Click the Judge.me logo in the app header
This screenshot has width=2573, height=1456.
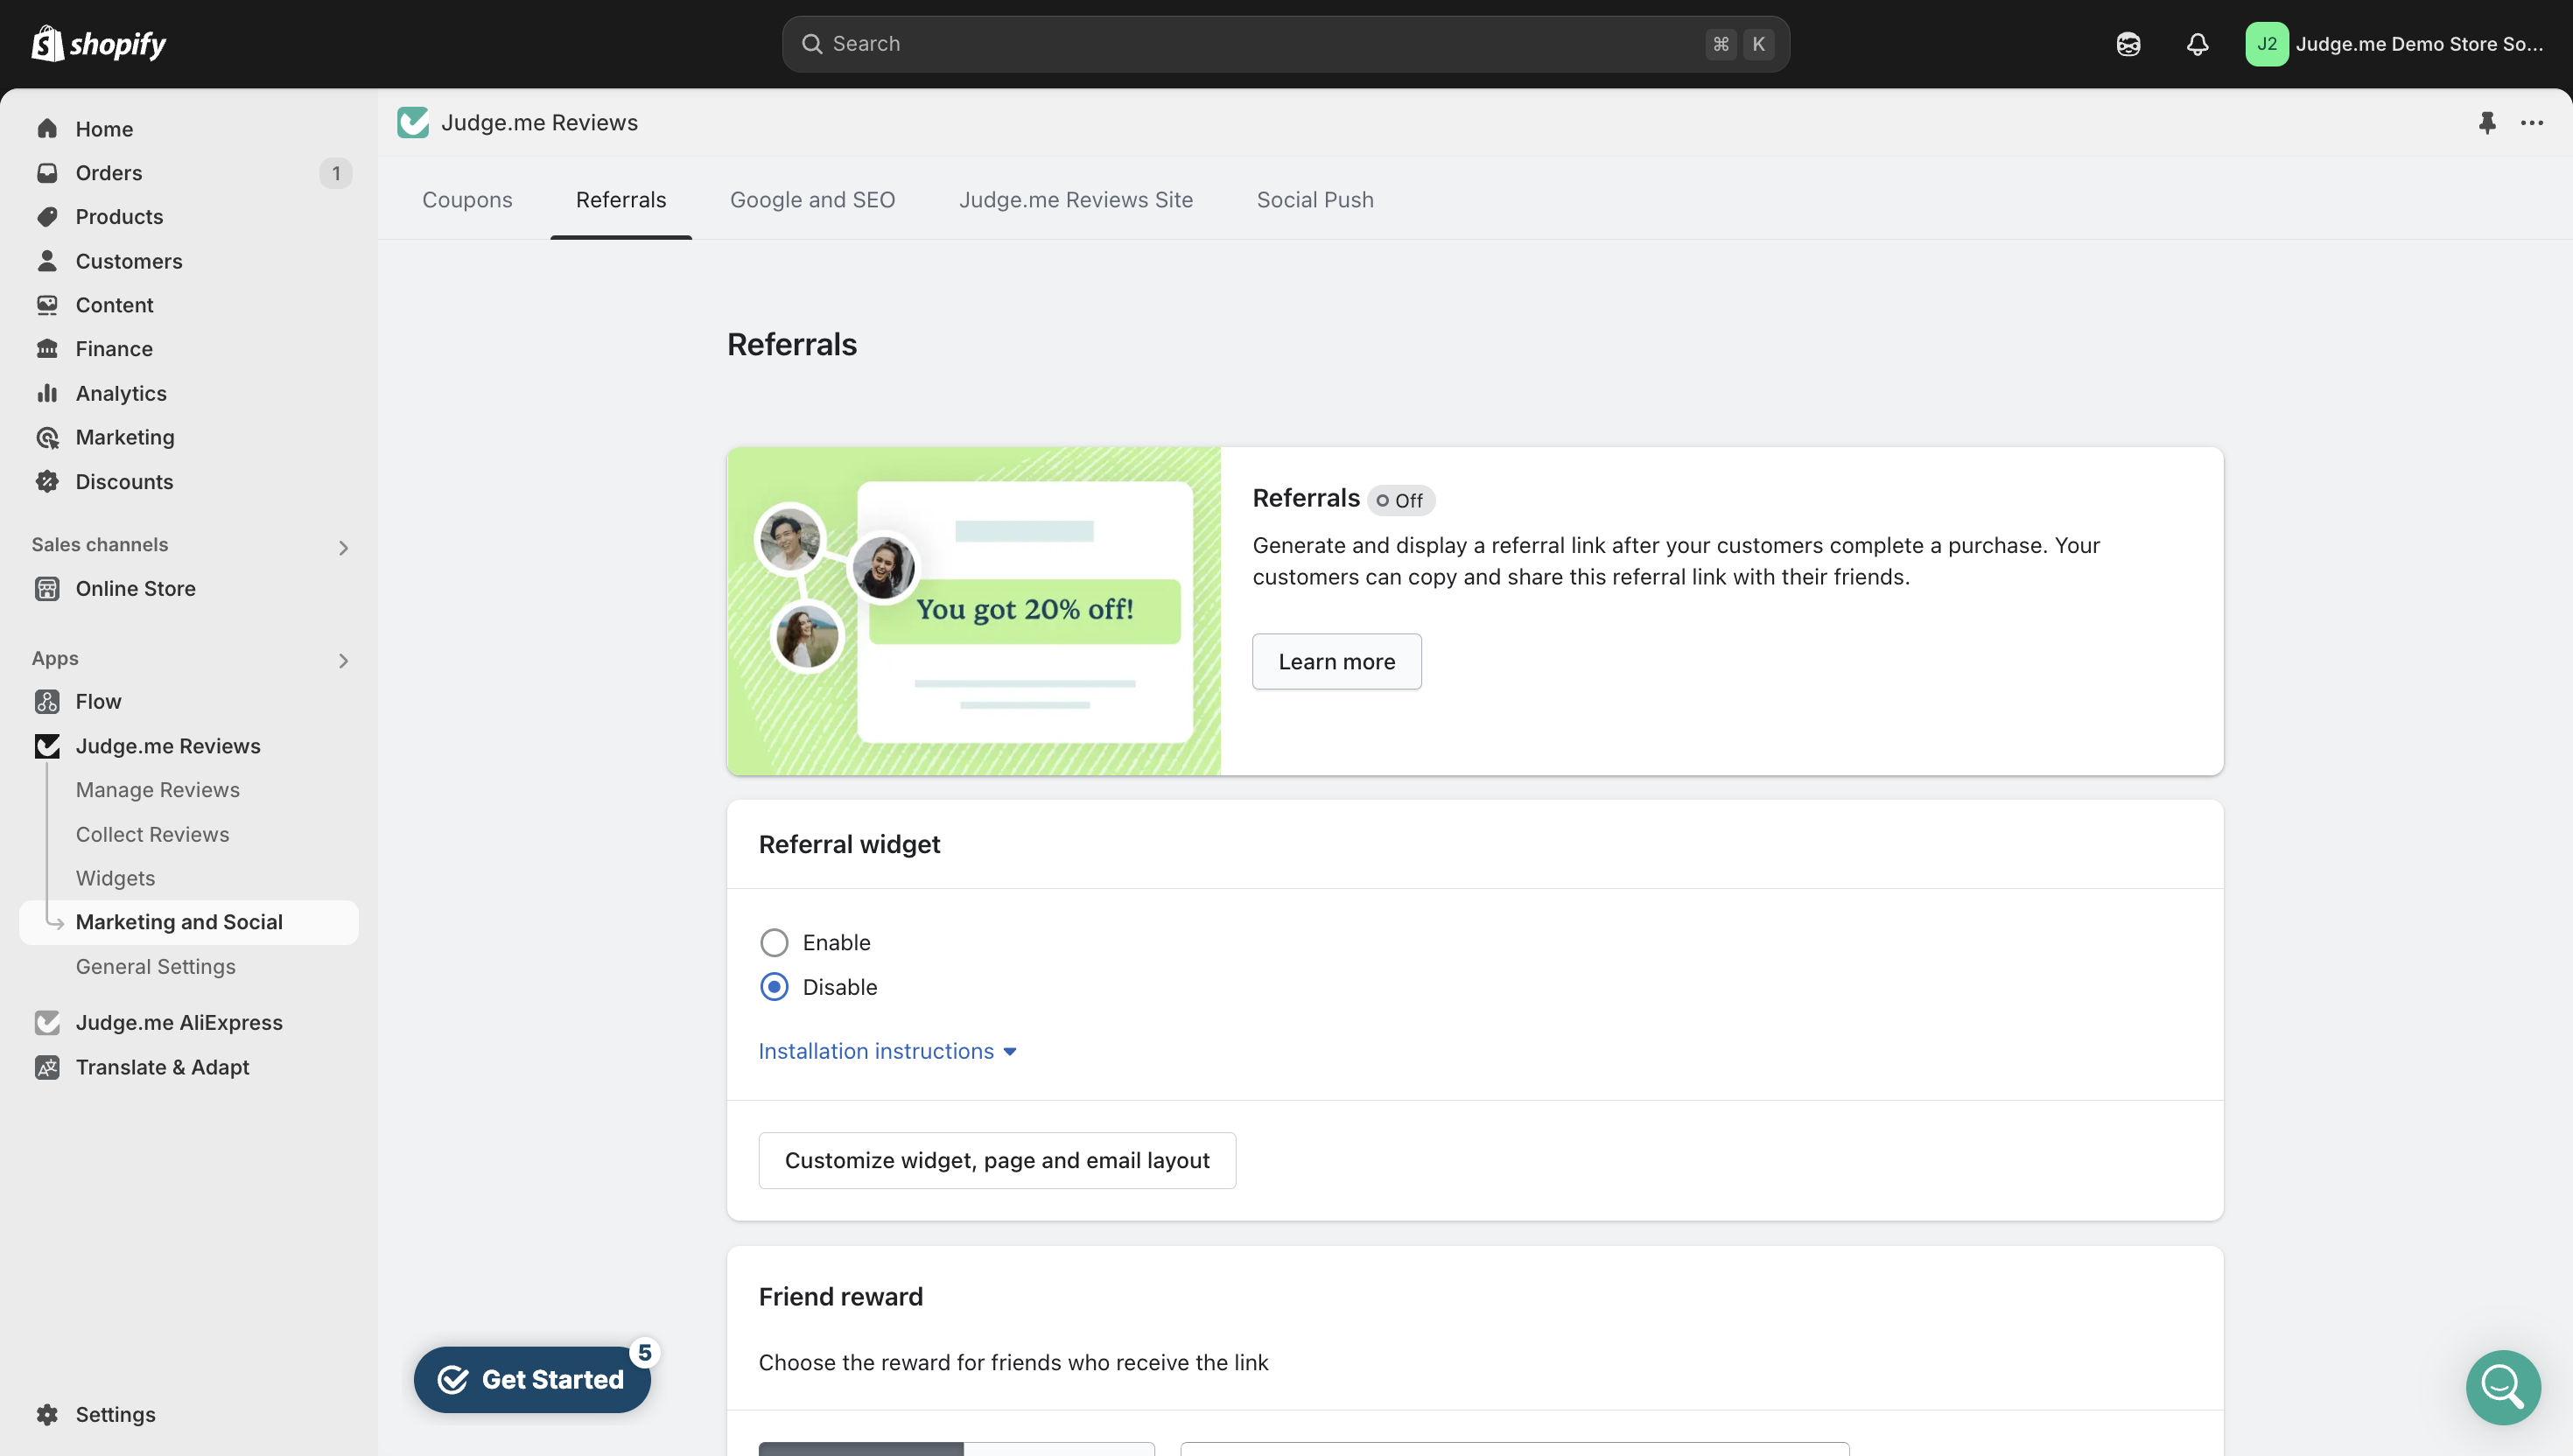pyautogui.click(x=413, y=122)
